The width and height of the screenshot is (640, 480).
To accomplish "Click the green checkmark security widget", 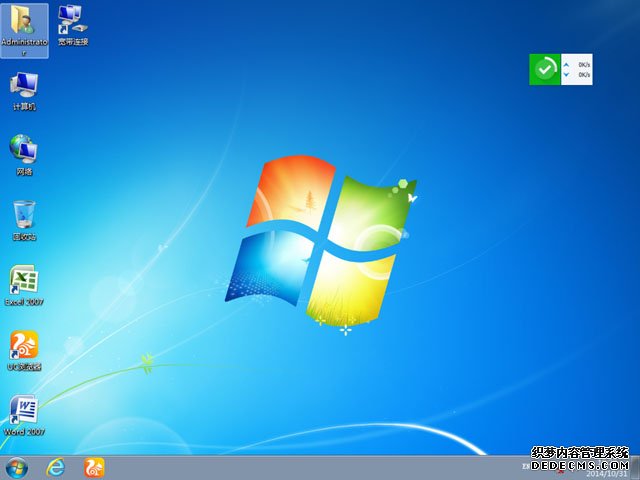I will click(x=545, y=69).
